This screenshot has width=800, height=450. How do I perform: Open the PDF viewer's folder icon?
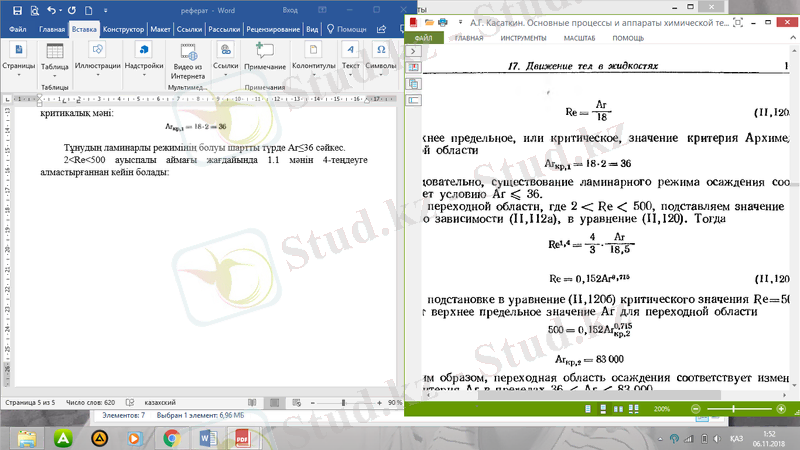point(429,21)
